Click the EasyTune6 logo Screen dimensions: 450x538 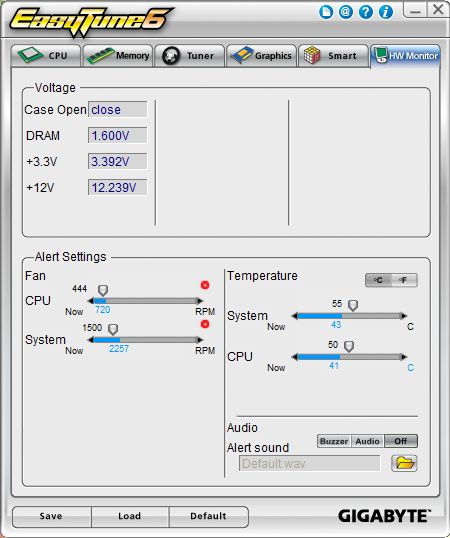coord(91,21)
